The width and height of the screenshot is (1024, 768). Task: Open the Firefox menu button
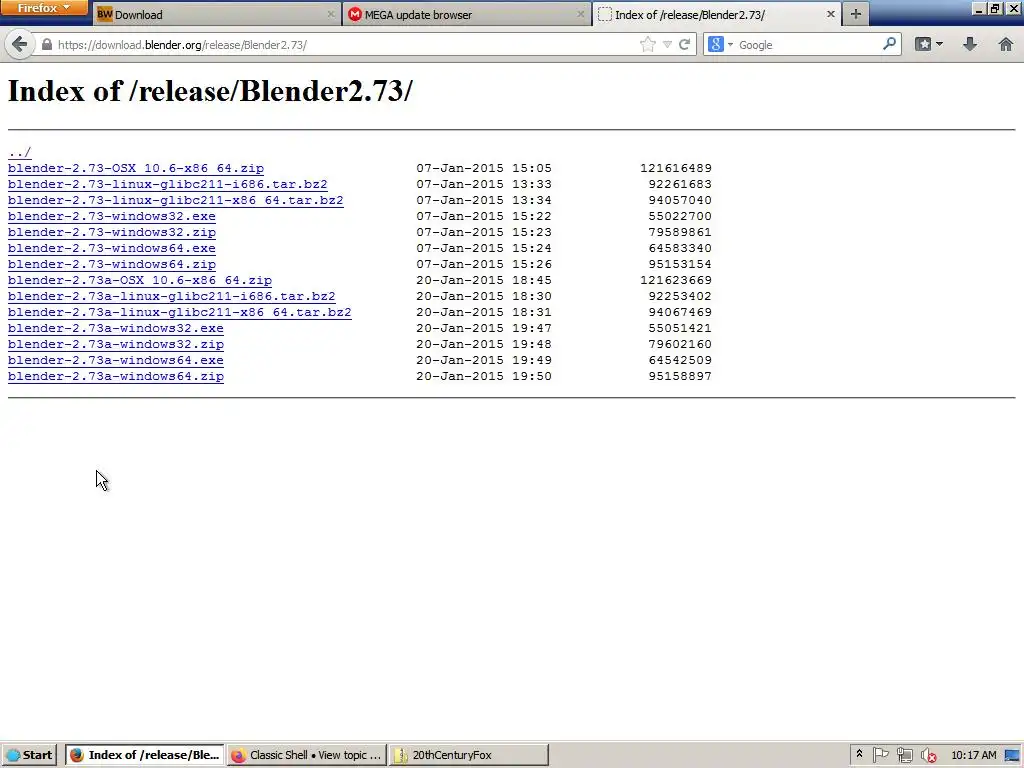click(44, 8)
